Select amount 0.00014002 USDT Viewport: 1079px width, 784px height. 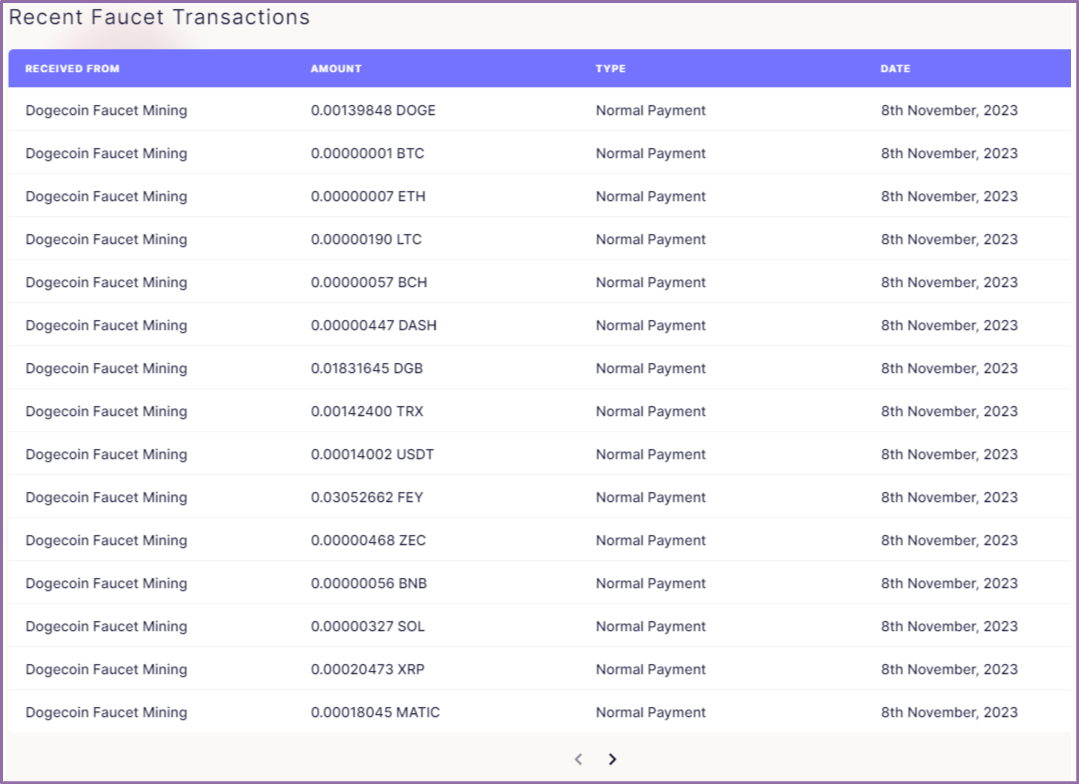pos(372,454)
